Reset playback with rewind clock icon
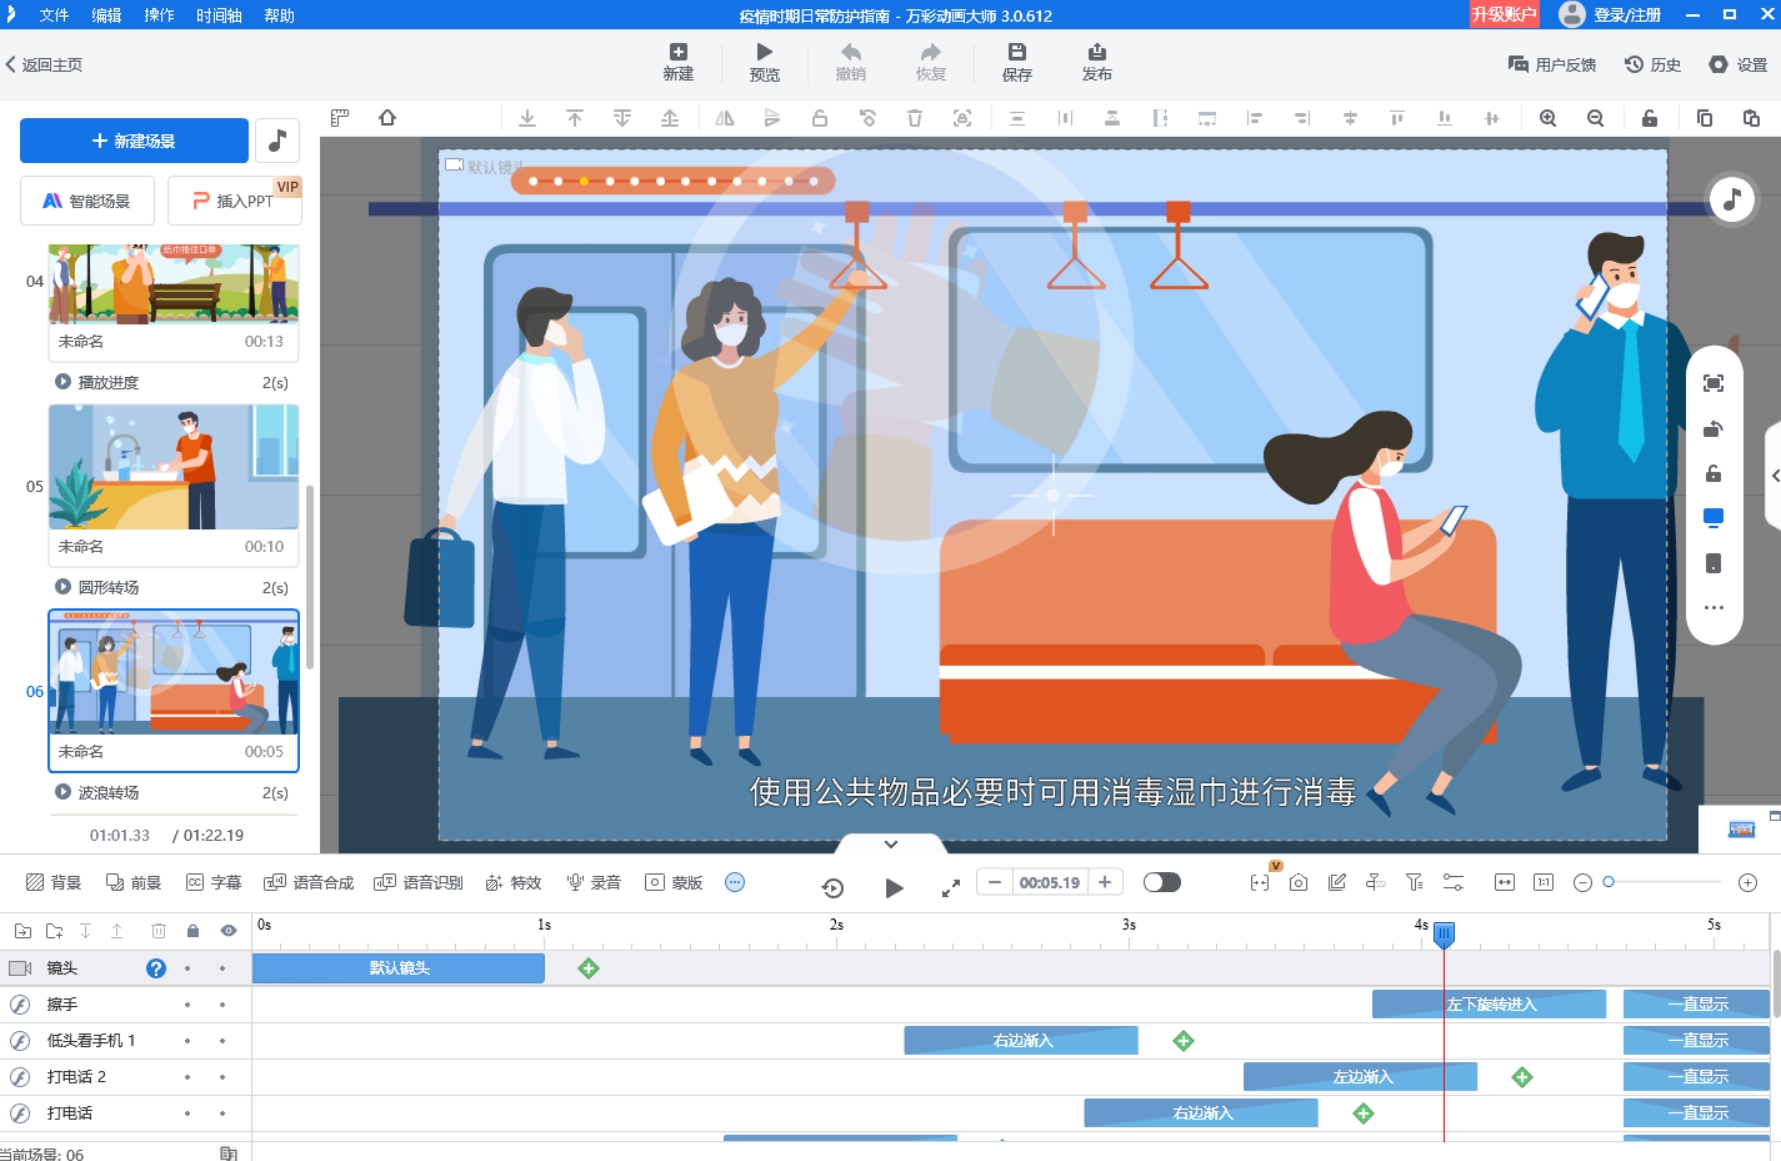The image size is (1781, 1161). tap(832, 887)
